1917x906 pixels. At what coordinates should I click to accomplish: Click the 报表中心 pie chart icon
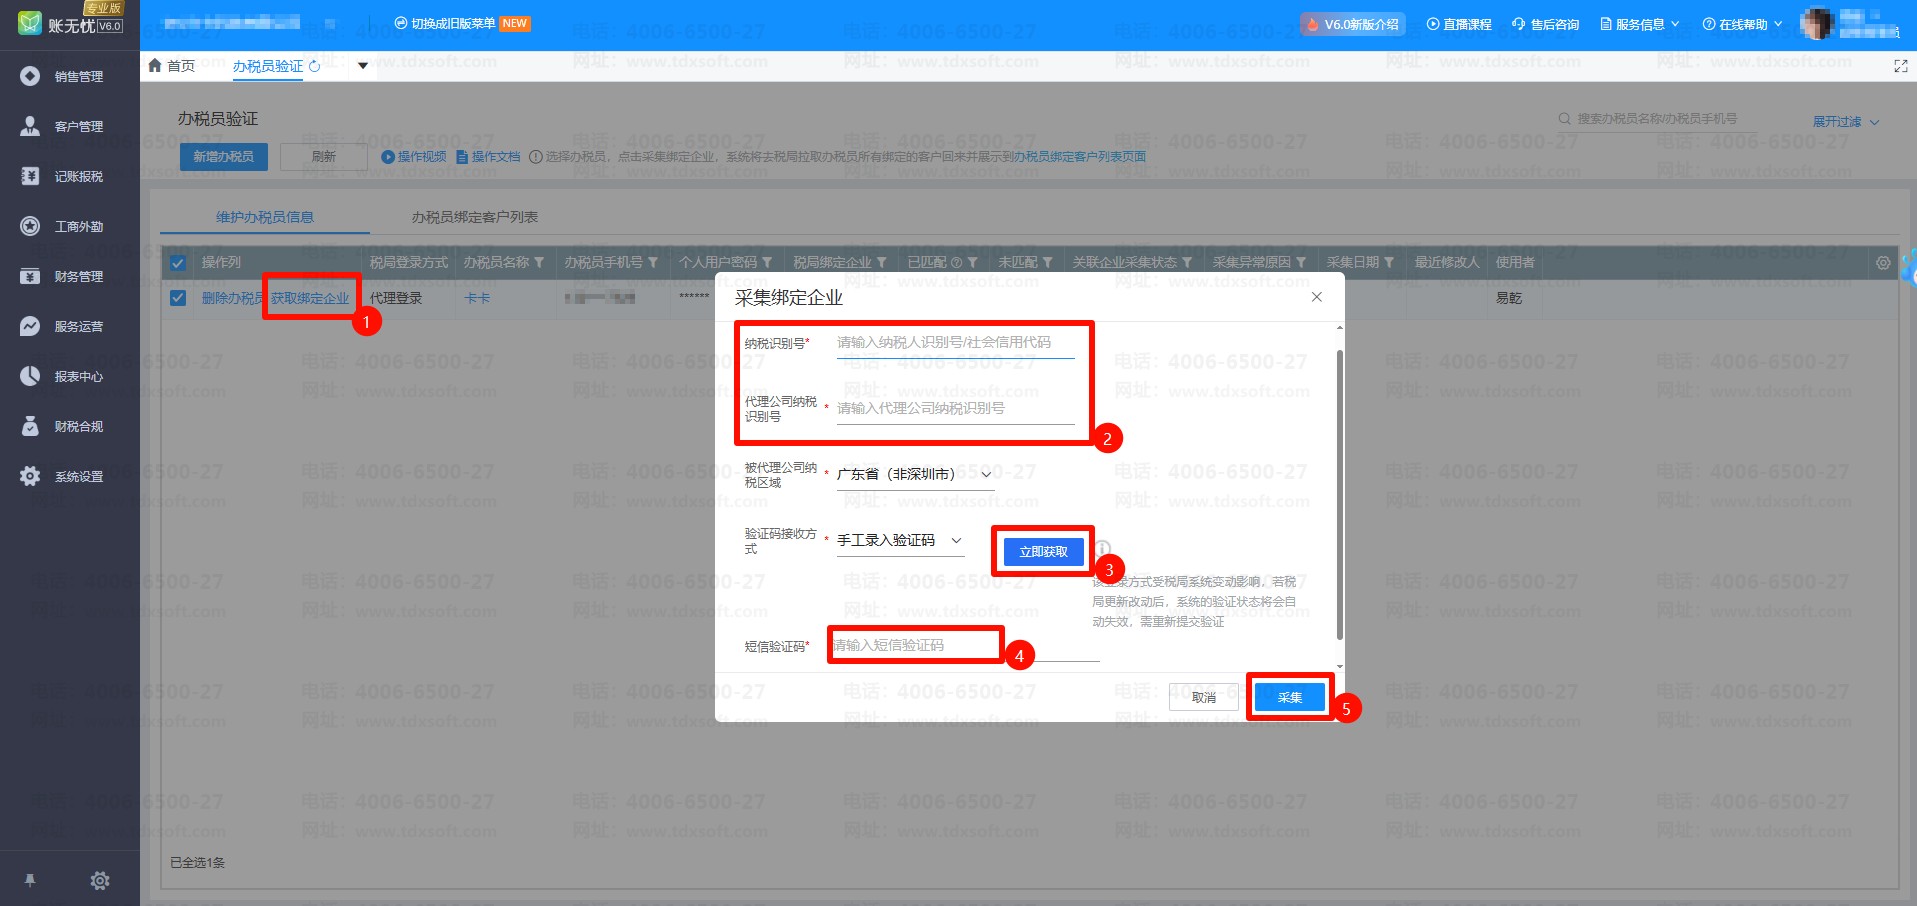click(x=30, y=376)
